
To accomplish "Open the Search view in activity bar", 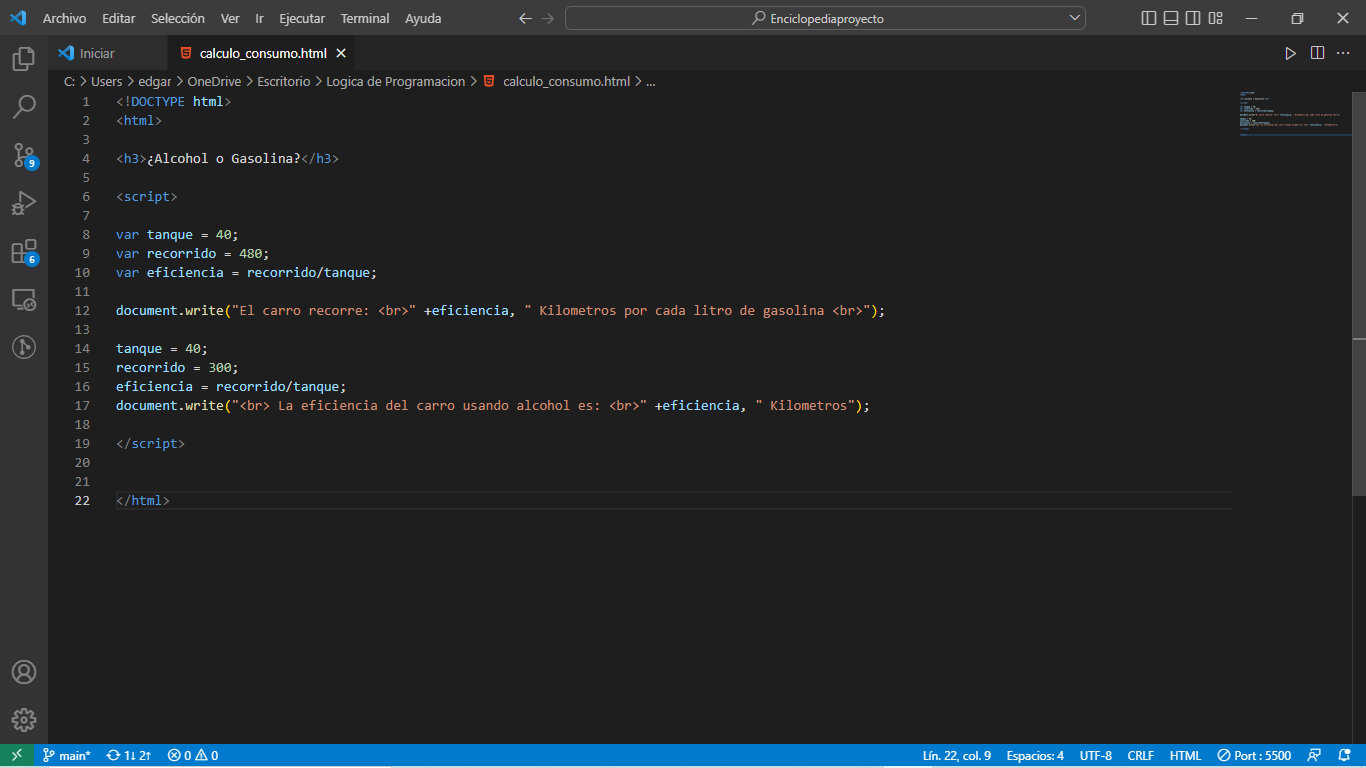I will pos(24,106).
